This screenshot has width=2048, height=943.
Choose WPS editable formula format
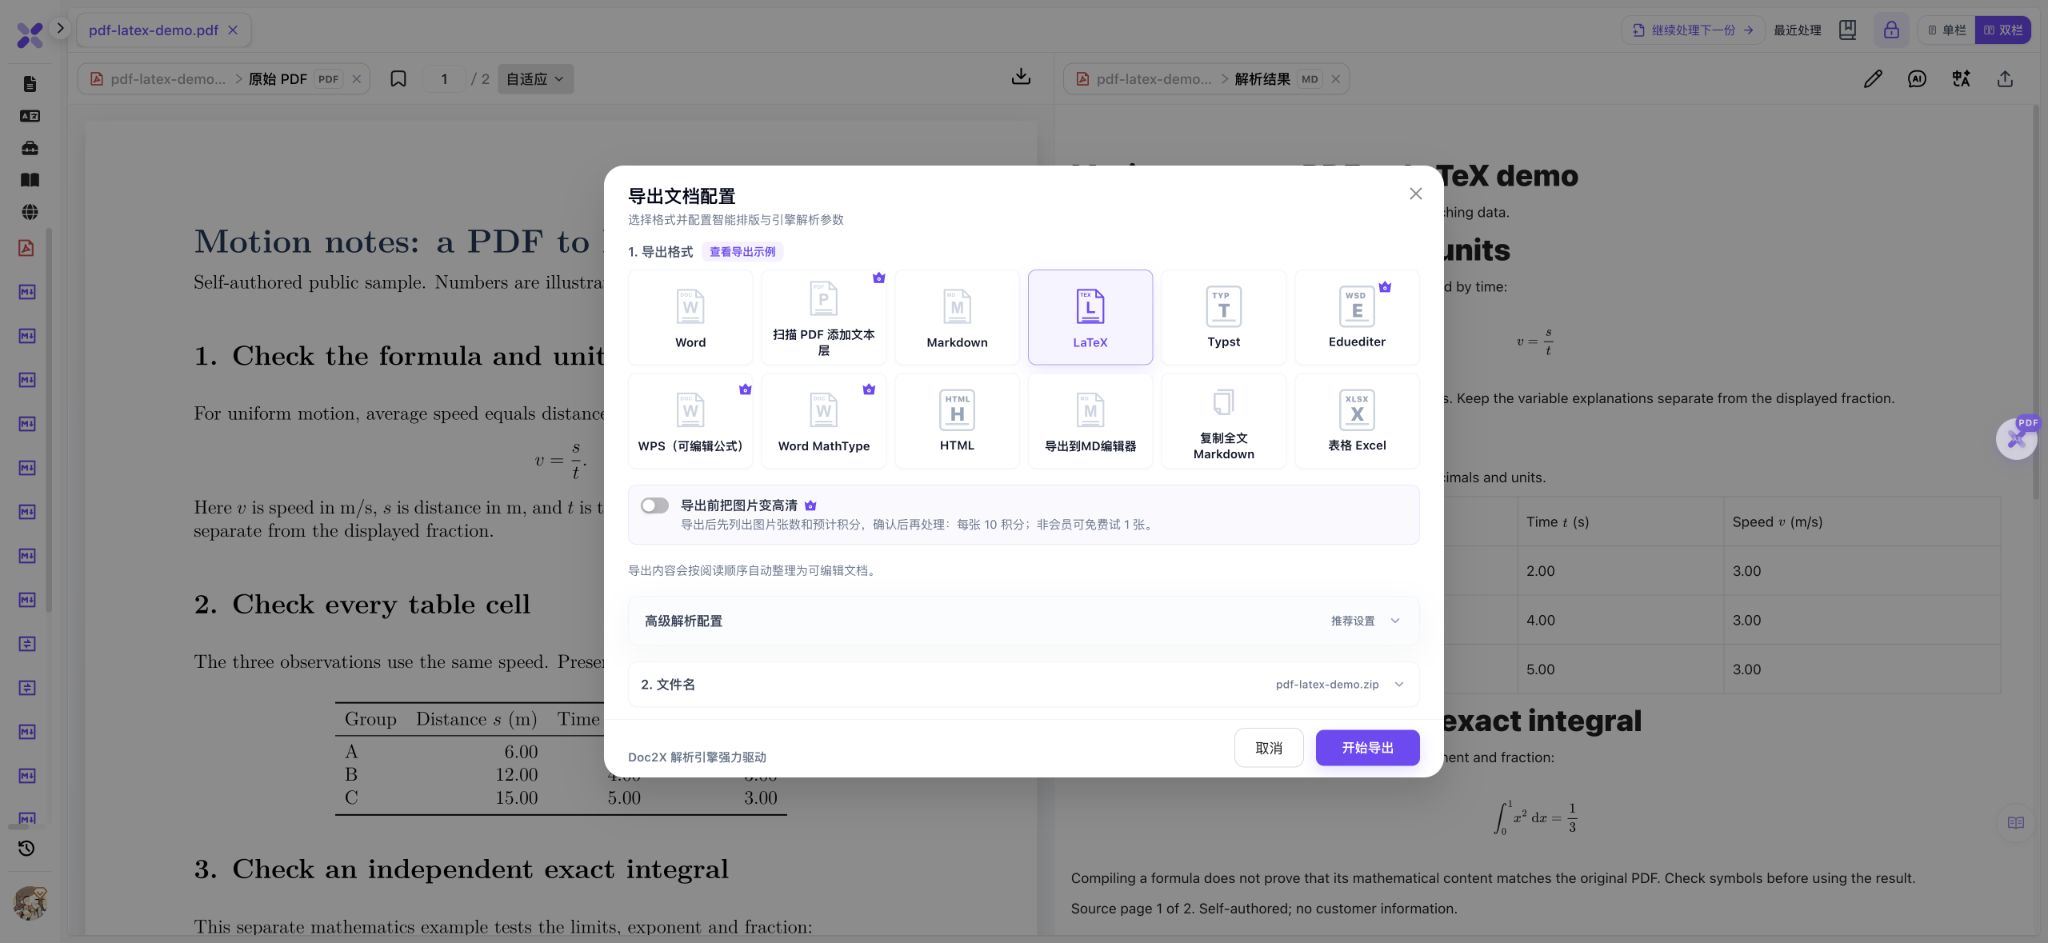click(690, 421)
